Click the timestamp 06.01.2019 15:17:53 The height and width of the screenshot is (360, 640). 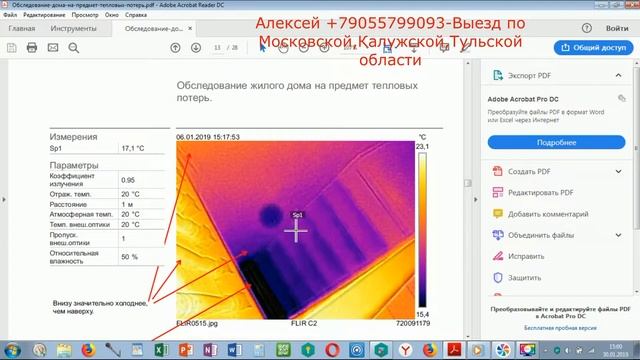pyautogui.click(x=208, y=137)
